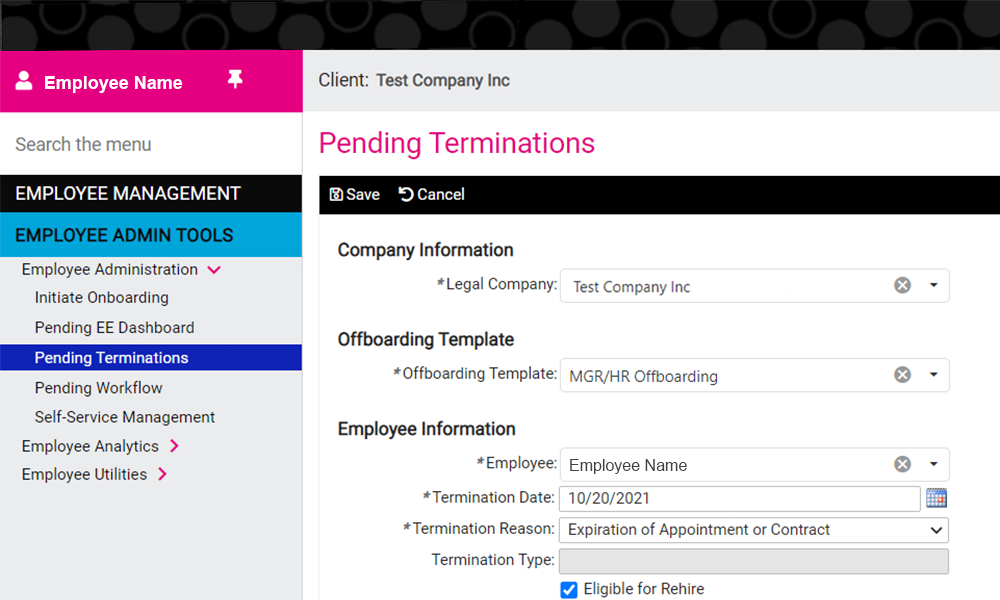Open the Legal Company dropdown arrow
This screenshot has height=600, width=1000.
pyautogui.click(x=933, y=286)
